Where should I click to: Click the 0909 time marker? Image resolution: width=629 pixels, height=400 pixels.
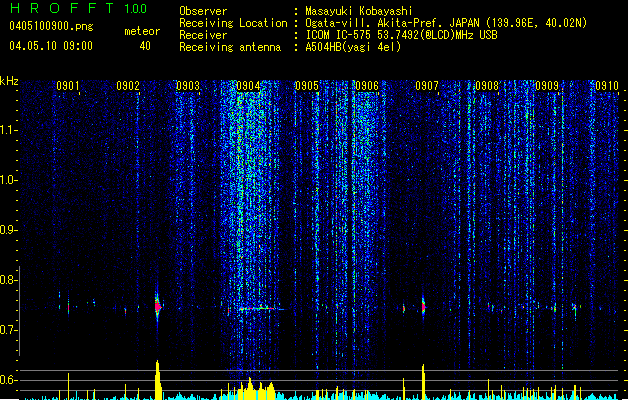pos(547,85)
